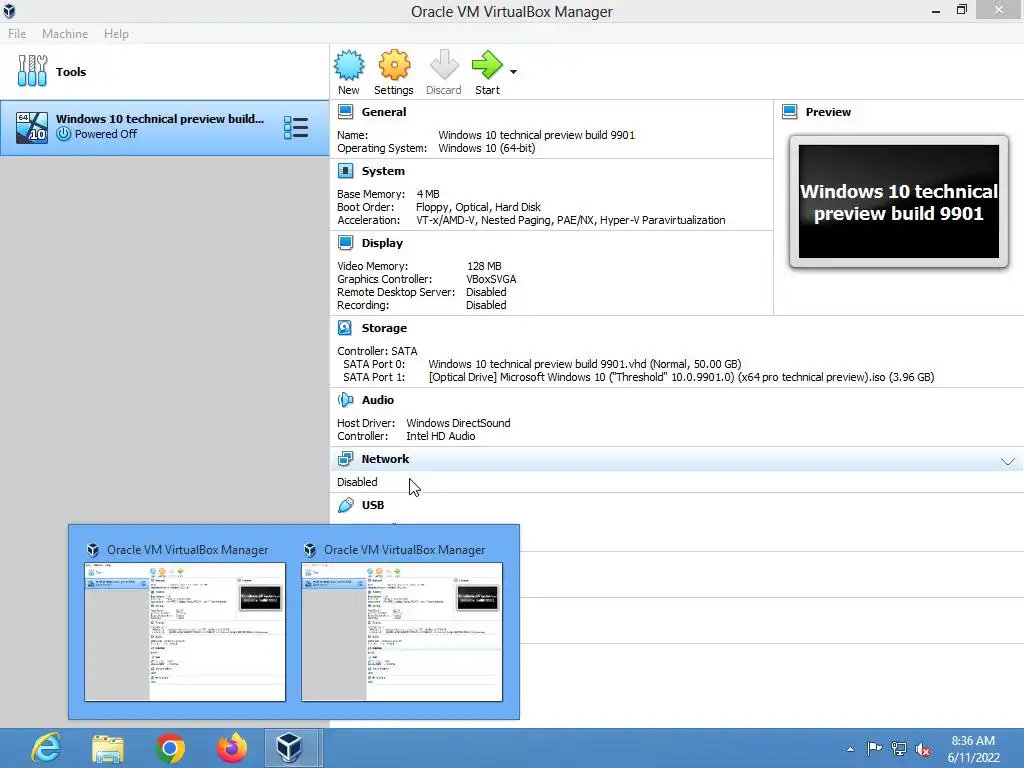Click the Tools label in sidebar
This screenshot has width=1024, height=768.
(71, 72)
